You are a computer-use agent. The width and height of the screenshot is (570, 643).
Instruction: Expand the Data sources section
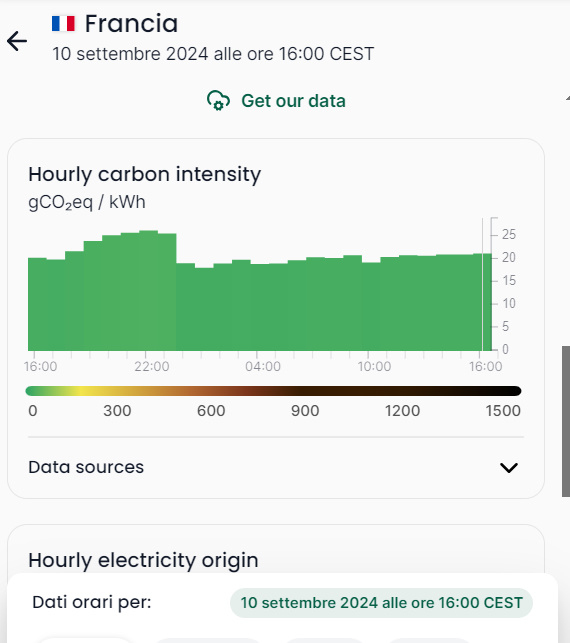tap(276, 467)
